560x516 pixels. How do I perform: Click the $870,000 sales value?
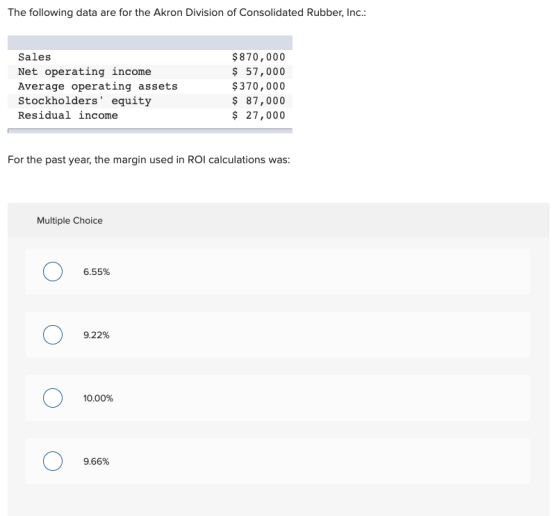[x=259, y=57]
